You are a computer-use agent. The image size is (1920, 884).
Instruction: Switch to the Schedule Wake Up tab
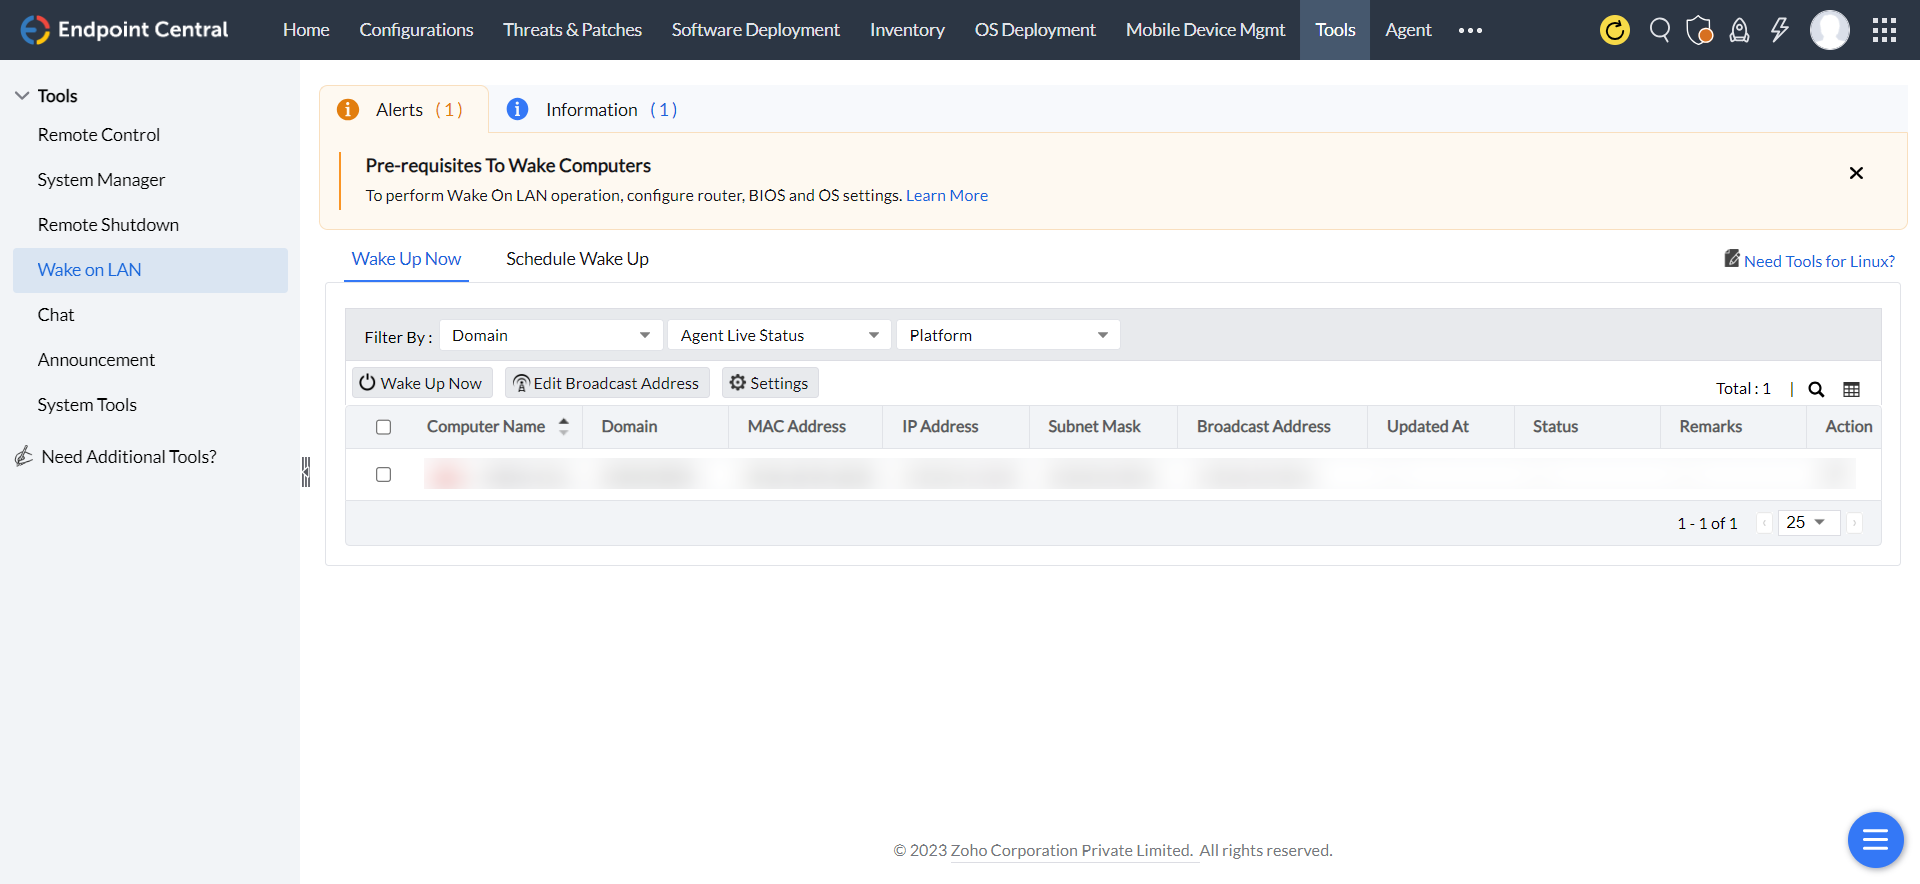pyautogui.click(x=577, y=259)
